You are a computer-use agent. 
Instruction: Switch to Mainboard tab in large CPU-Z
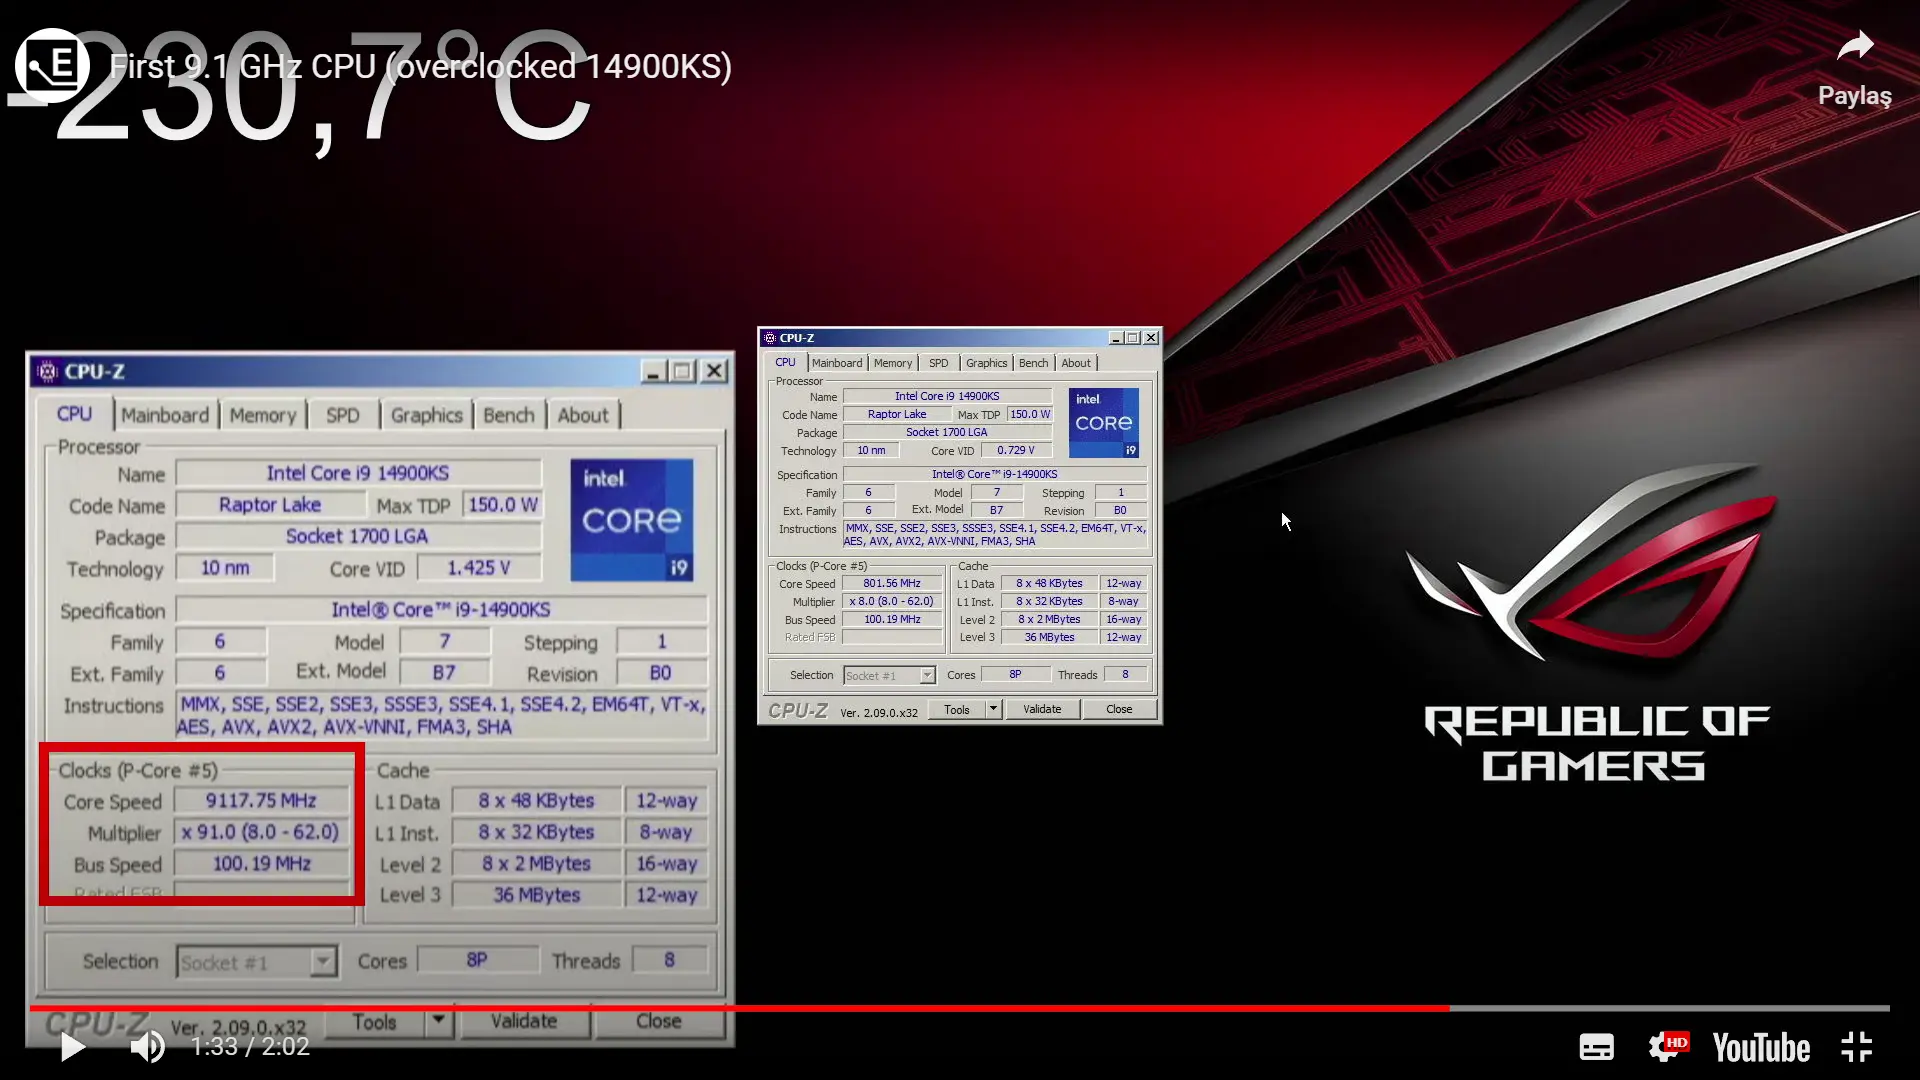coord(165,415)
